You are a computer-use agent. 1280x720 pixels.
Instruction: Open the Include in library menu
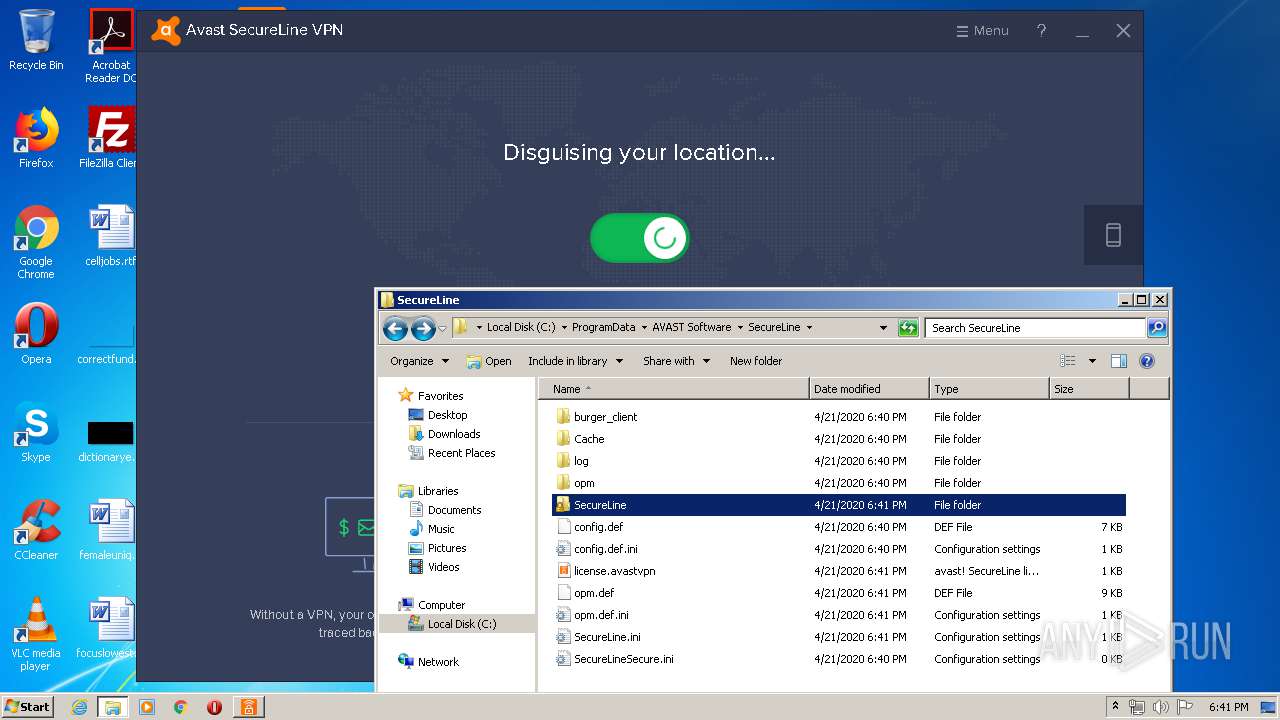click(575, 361)
